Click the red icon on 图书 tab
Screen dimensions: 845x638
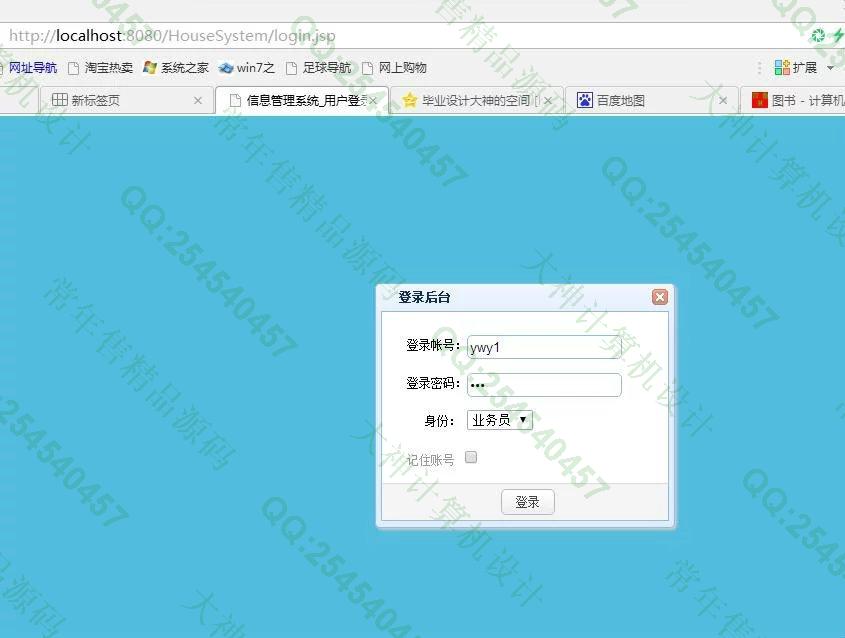759,100
